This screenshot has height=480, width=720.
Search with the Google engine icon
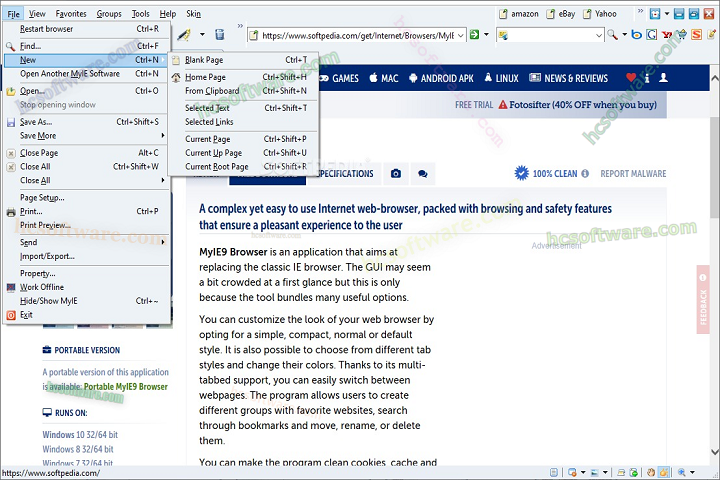click(651, 34)
